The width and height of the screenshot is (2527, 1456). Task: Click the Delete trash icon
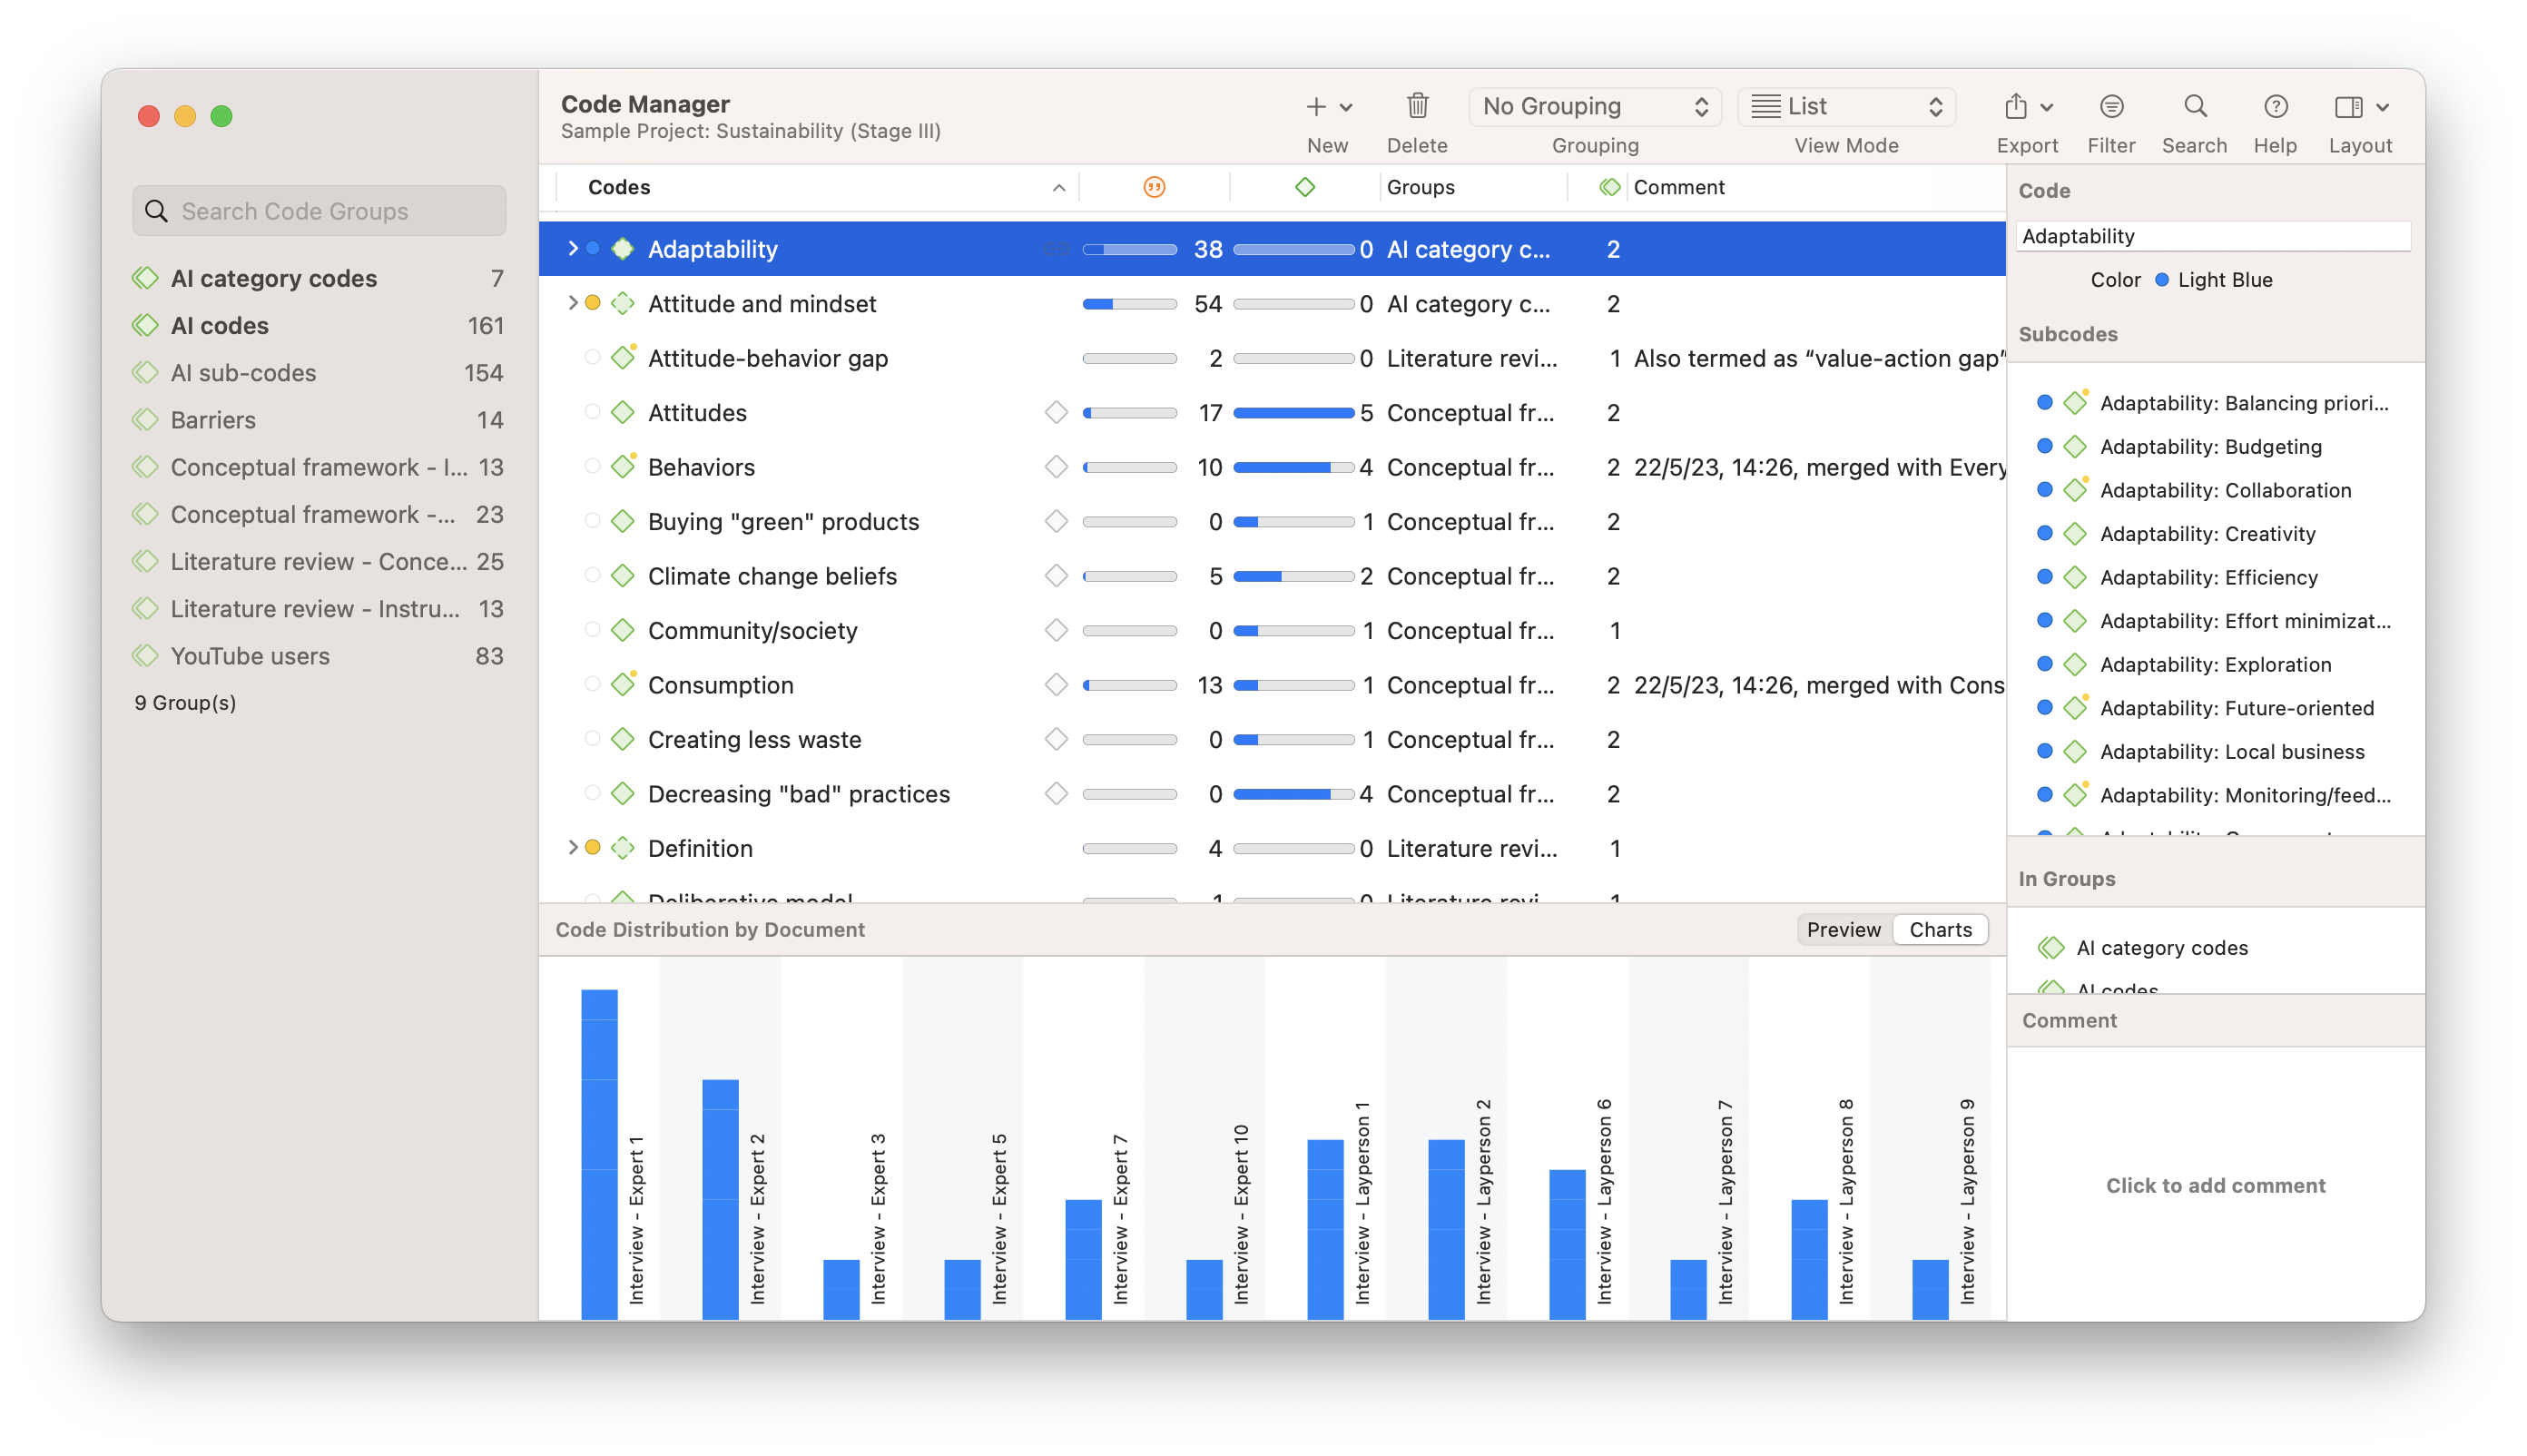click(x=1417, y=106)
